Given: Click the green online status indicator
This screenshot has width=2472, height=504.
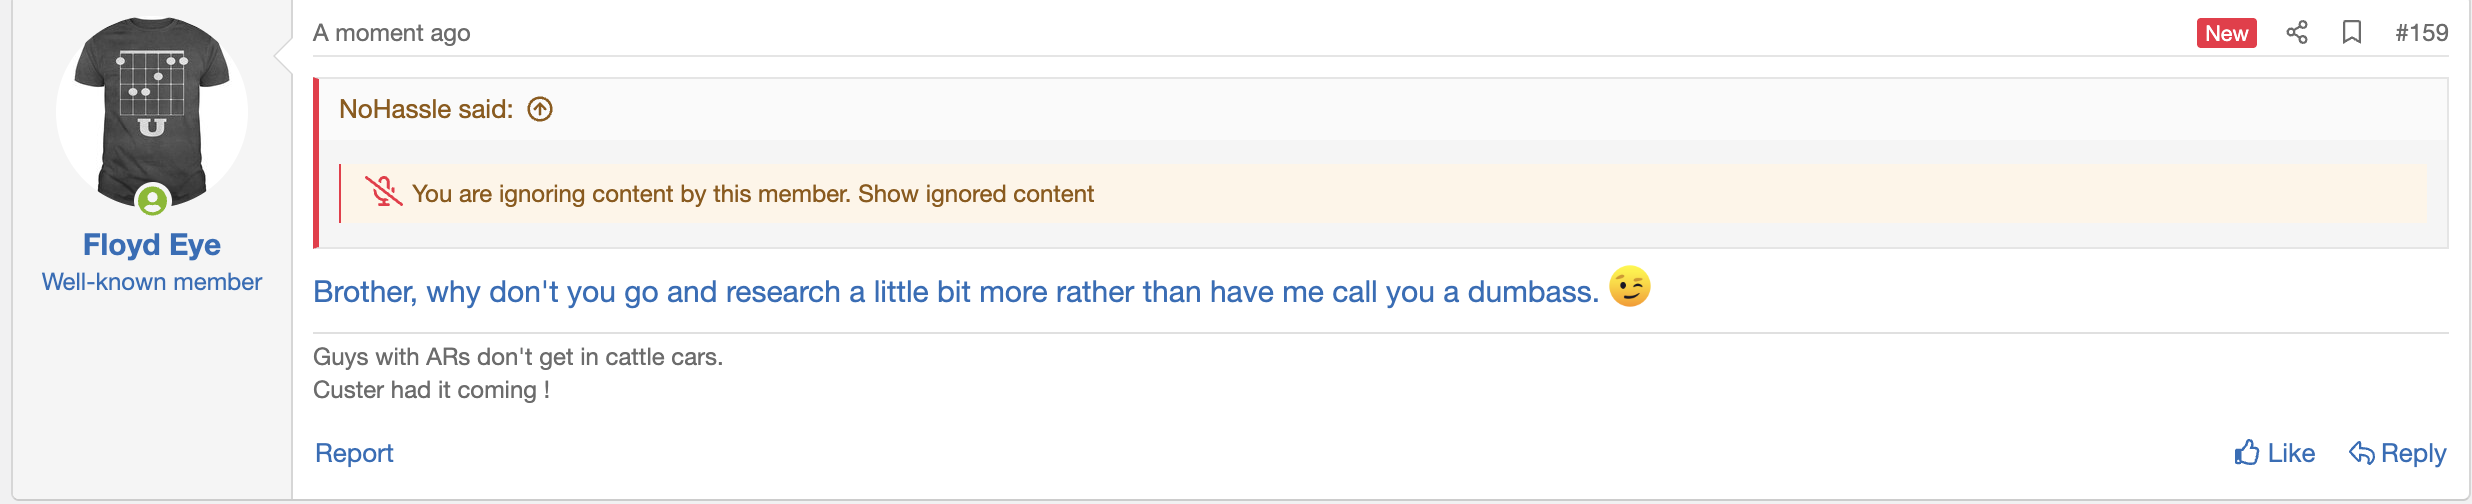Looking at the screenshot, I should [152, 201].
